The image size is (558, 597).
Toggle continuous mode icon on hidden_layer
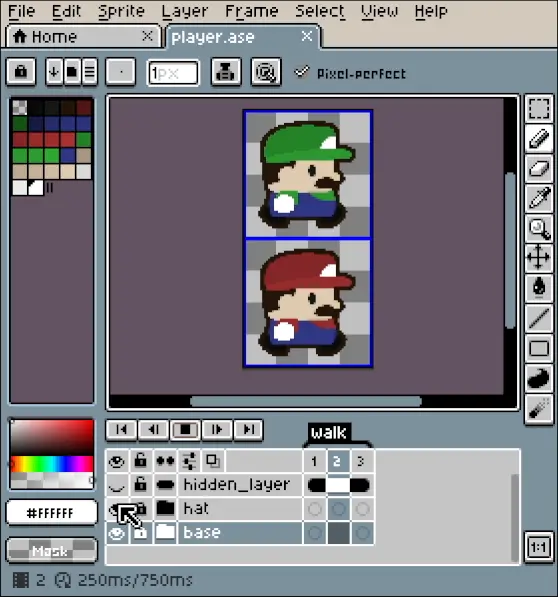coord(165,485)
